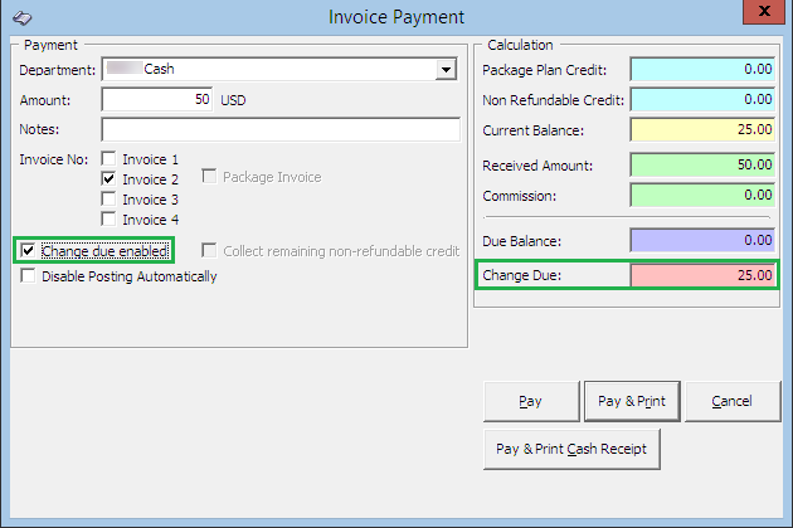Cancel the invoice payment

coord(732,401)
